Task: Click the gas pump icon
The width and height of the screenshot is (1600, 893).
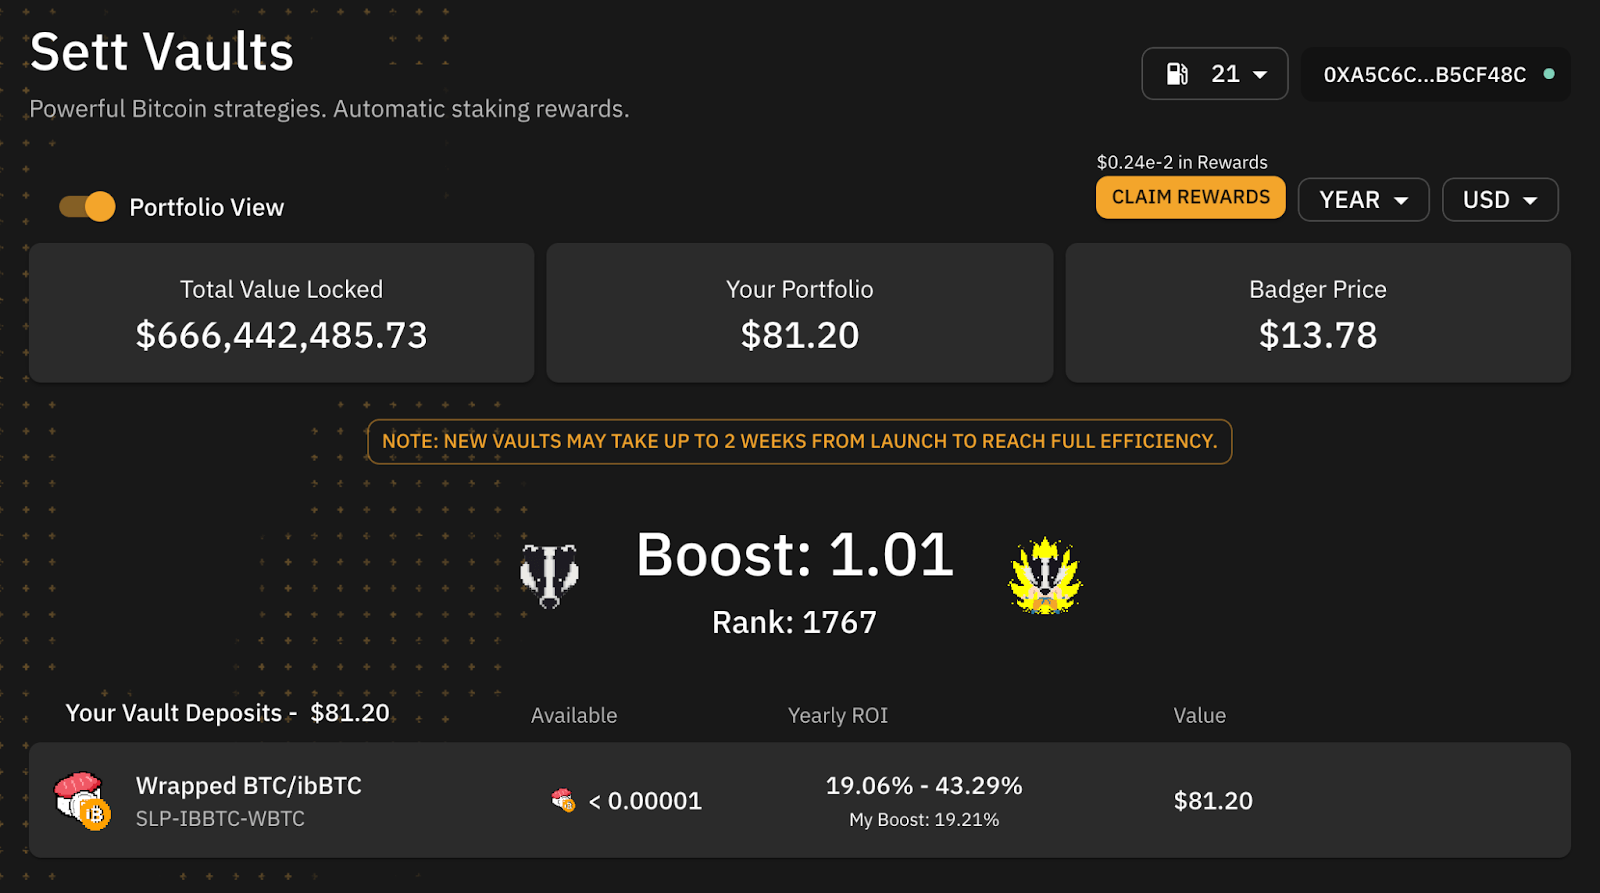Action: (x=1177, y=74)
